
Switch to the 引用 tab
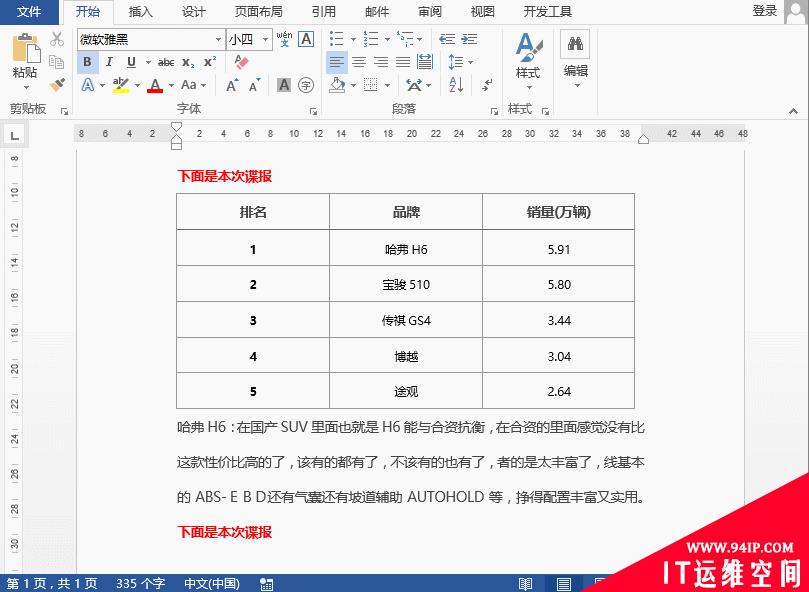[x=323, y=11]
